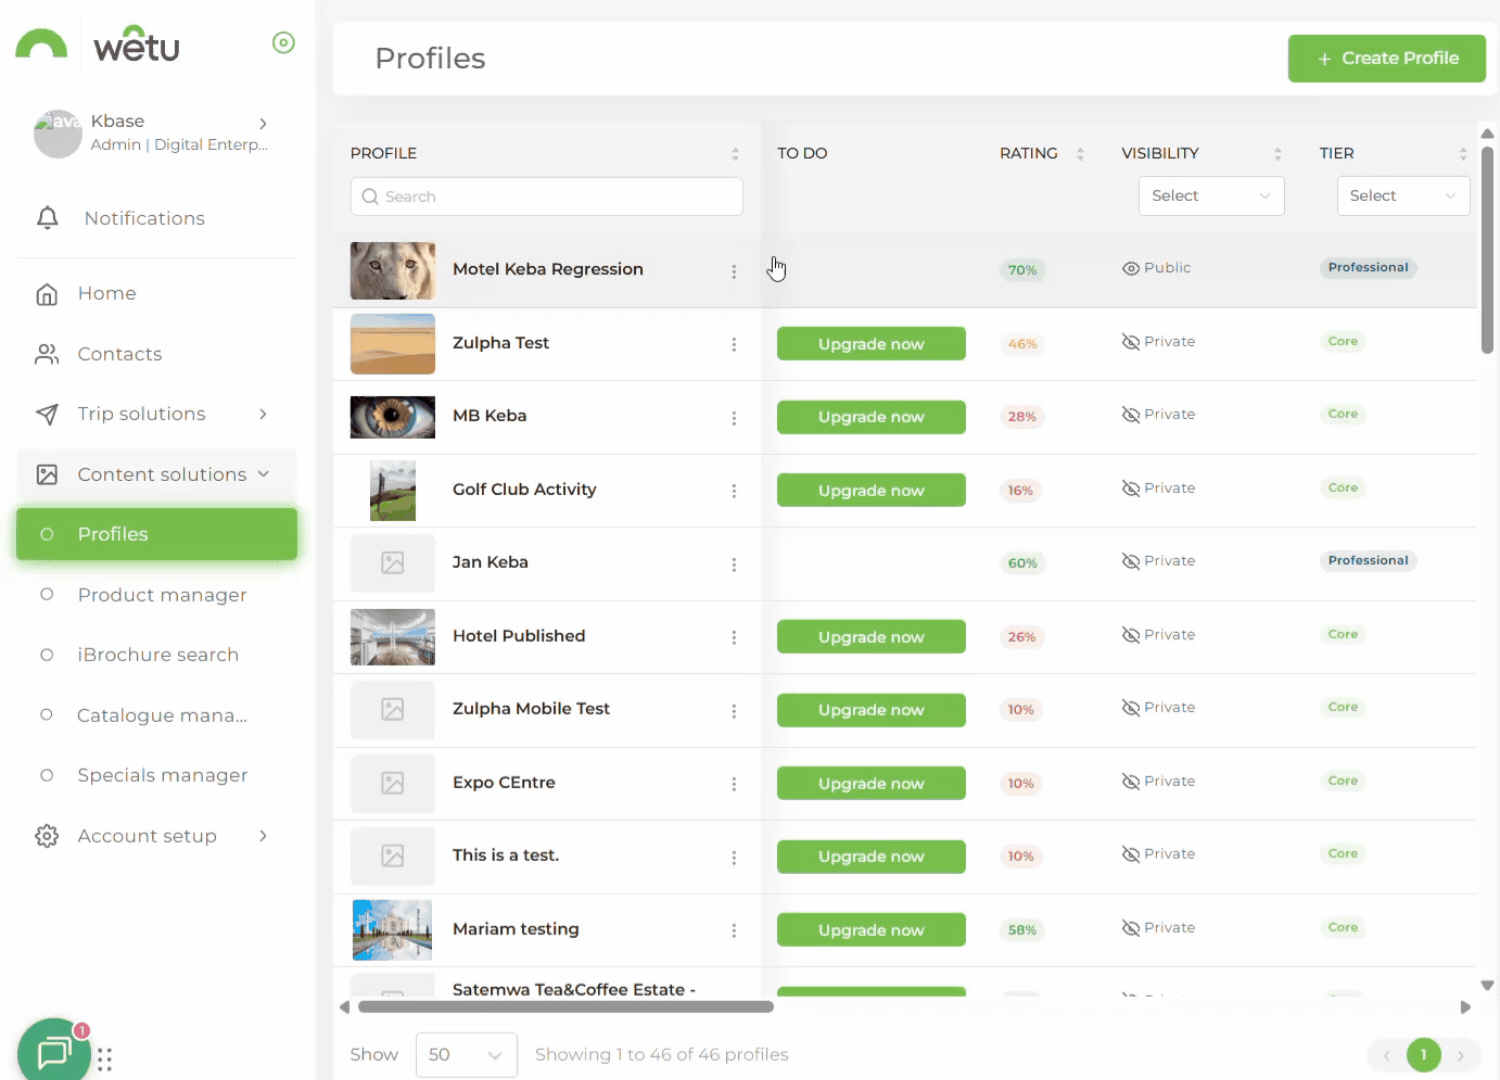Open row options for Zulpha Test
The width and height of the screenshot is (1500, 1080).
click(734, 344)
